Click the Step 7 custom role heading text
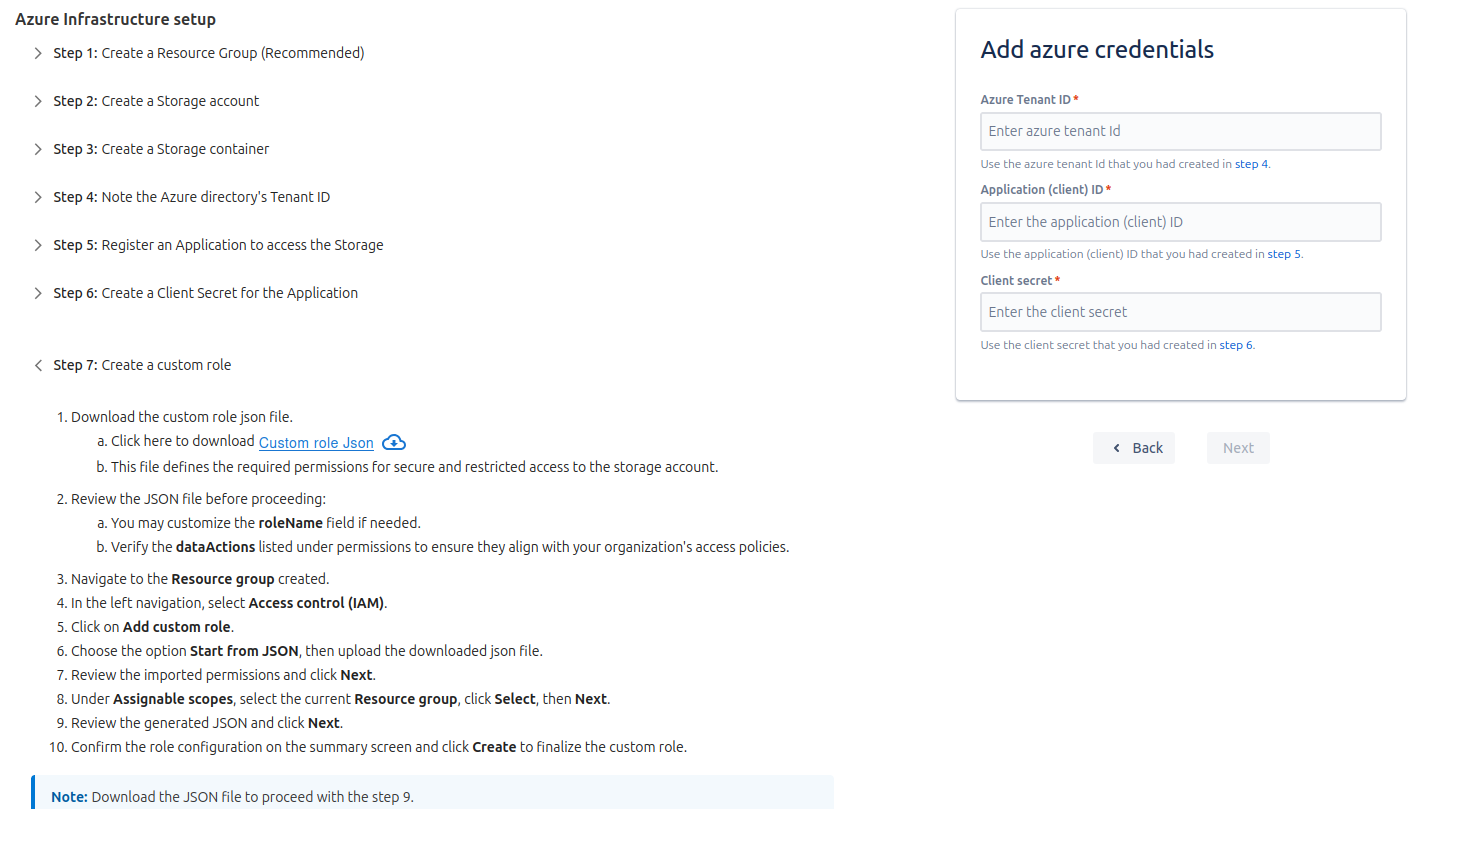Image resolution: width=1474 pixels, height=853 pixels. click(142, 365)
